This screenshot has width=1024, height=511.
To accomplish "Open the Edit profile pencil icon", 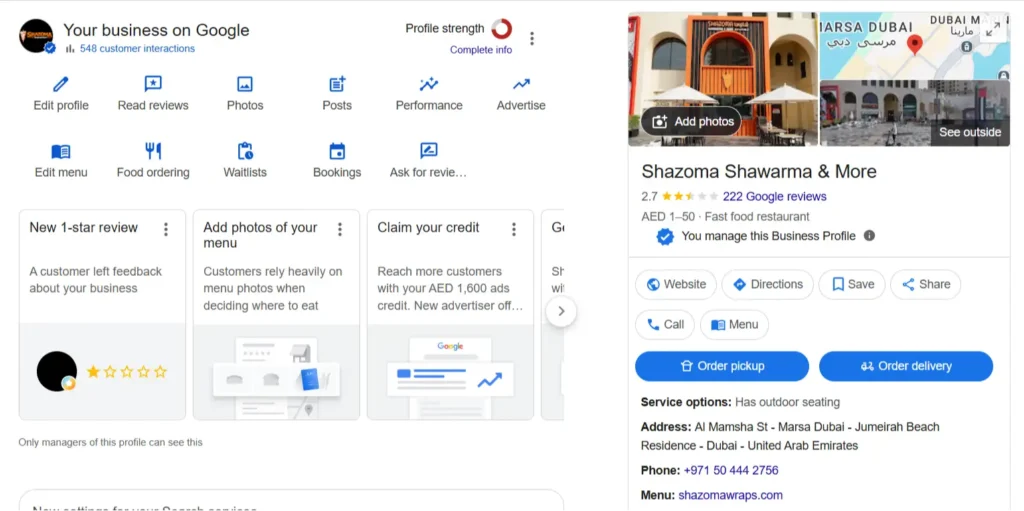I will [x=61, y=84].
